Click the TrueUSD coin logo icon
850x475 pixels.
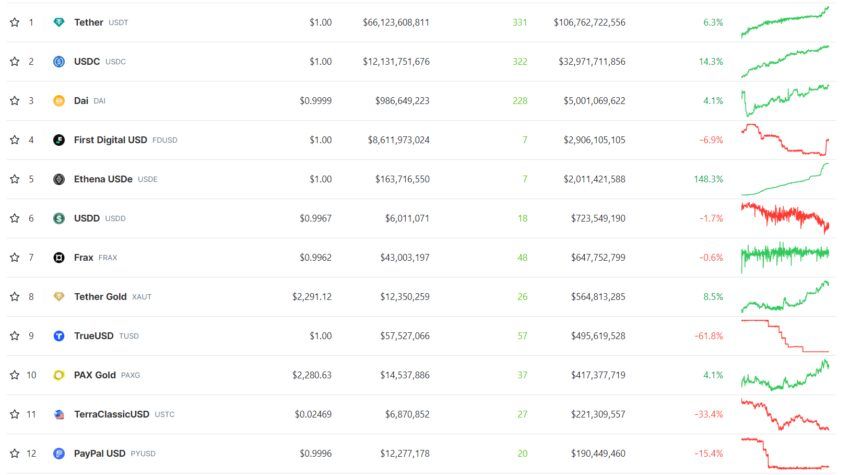pos(59,336)
